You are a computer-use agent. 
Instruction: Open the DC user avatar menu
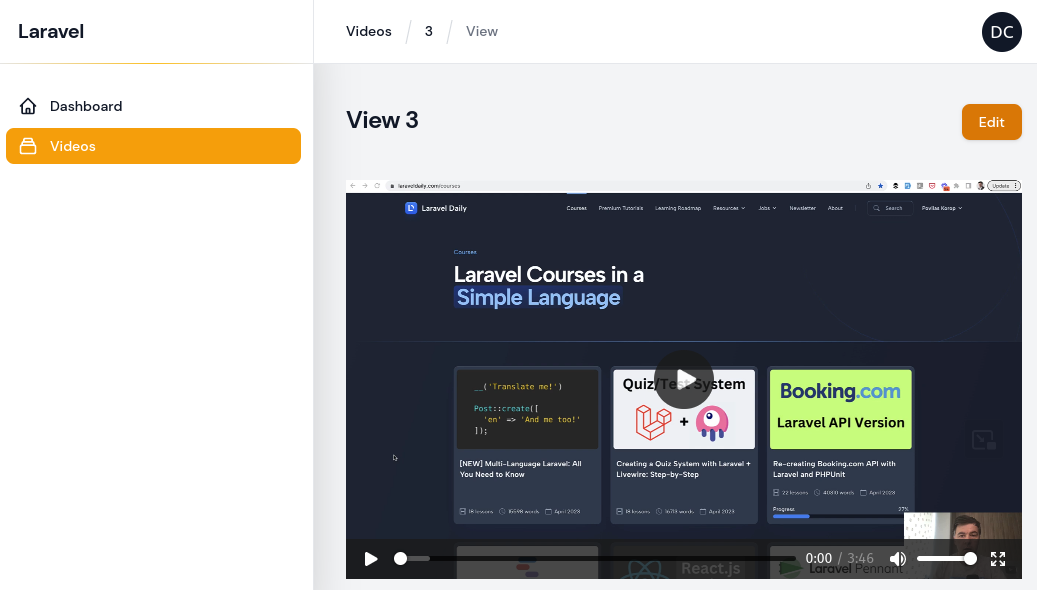(x=1001, y=31)
